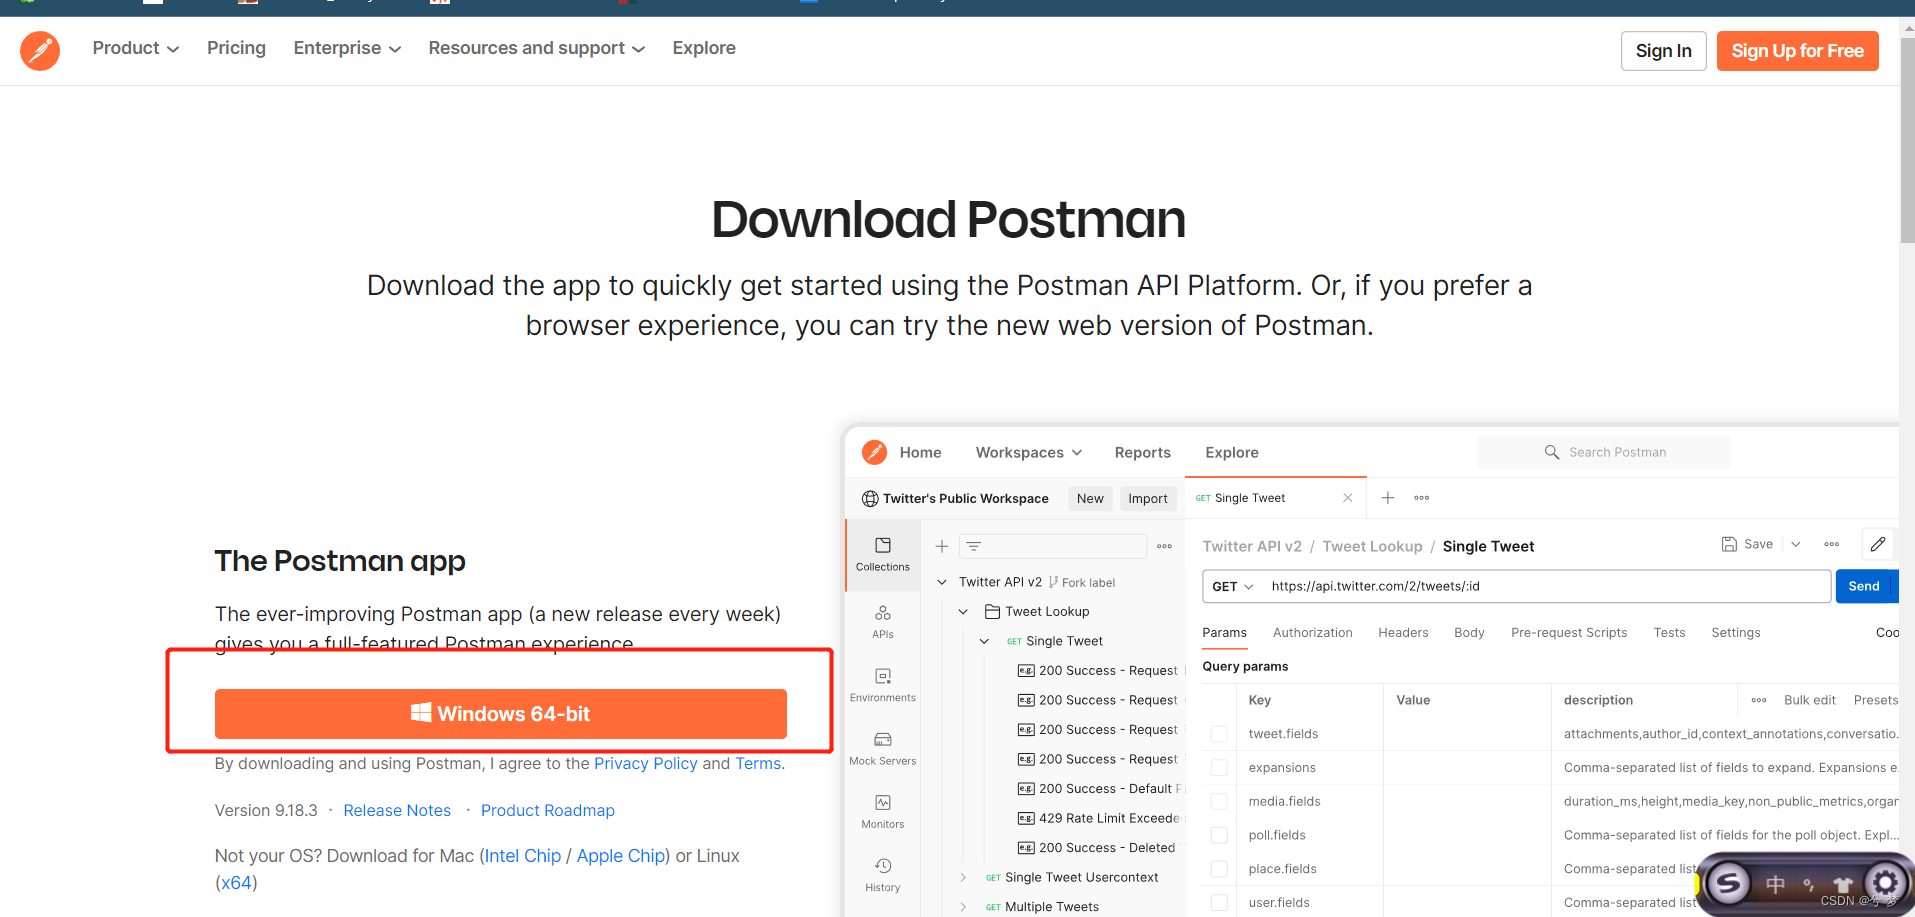
Task: Click the Sign In button
Action: pos(1664,51)
